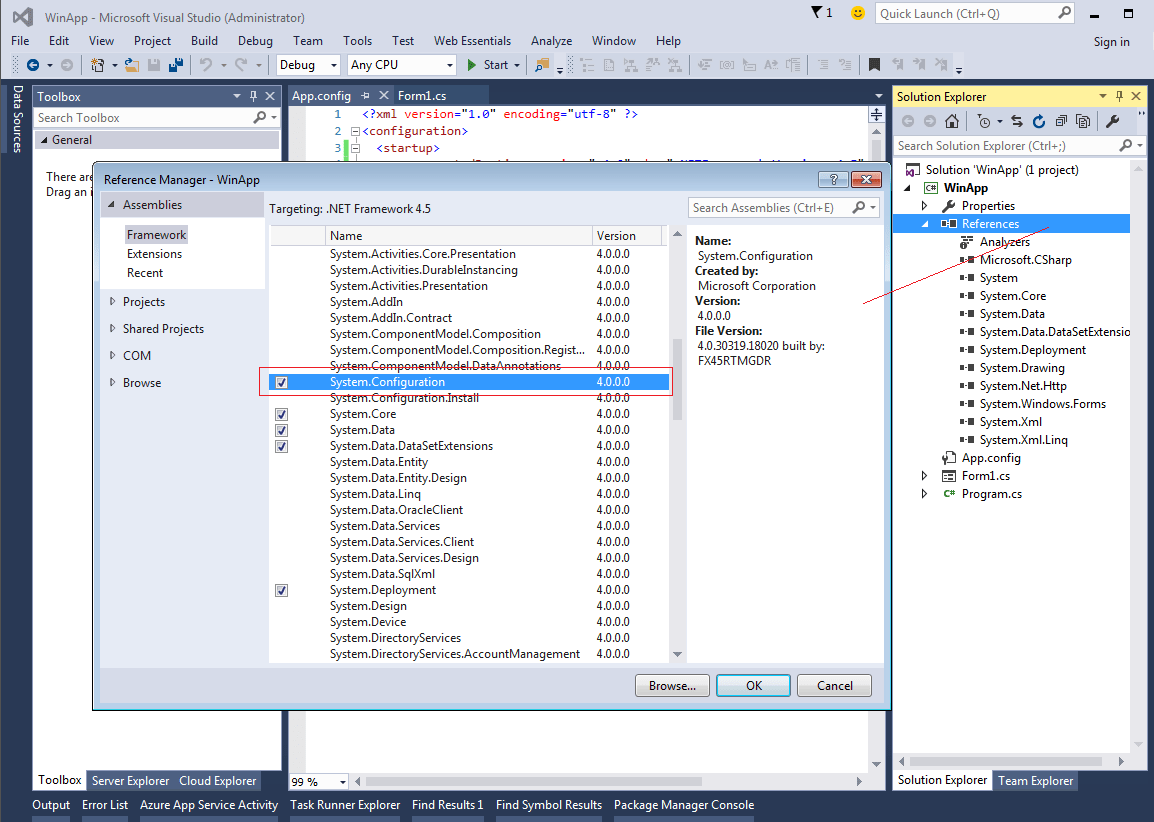Close the App.config tab
The width and height of the screenshot is (1154, 822).
click(383, 96)
